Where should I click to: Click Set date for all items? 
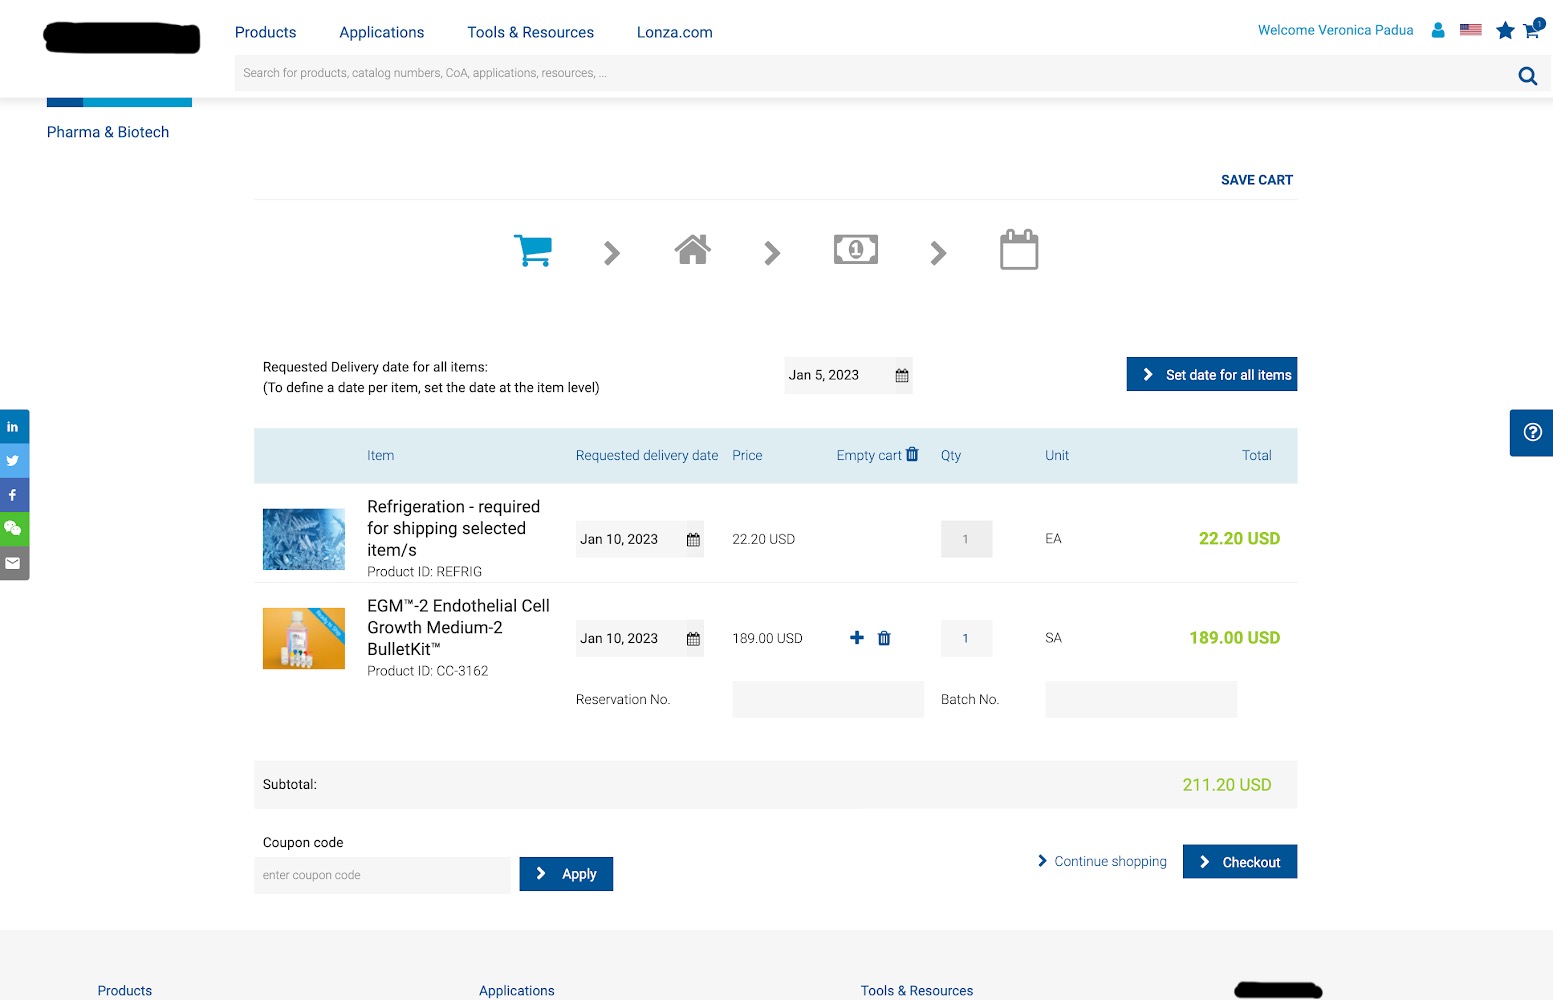click(1211, 375)
